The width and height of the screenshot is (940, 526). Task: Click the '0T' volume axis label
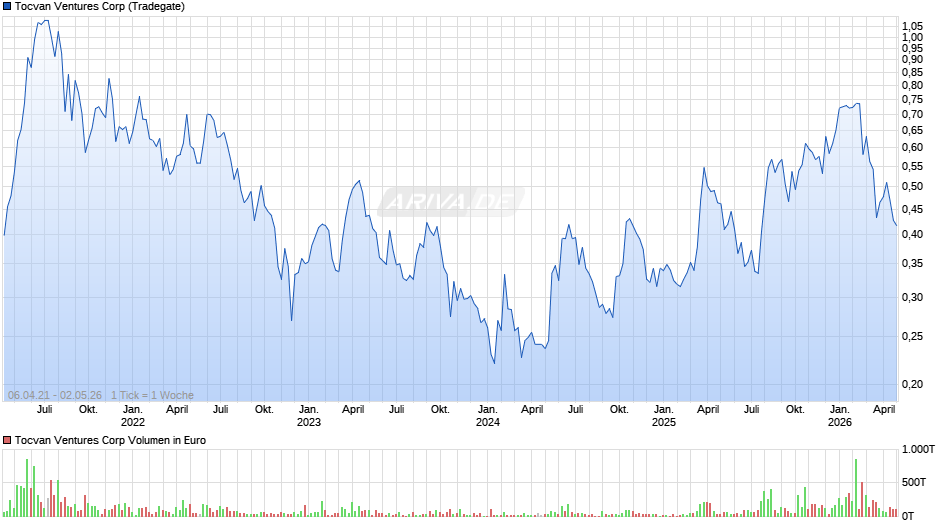tap(908, 515)
